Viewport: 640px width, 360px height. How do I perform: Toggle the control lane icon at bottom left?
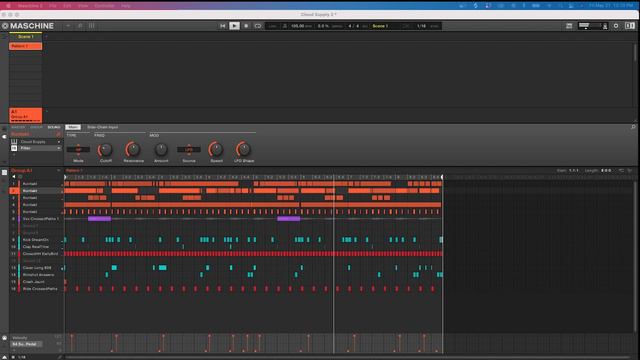[x=4, y=338]
